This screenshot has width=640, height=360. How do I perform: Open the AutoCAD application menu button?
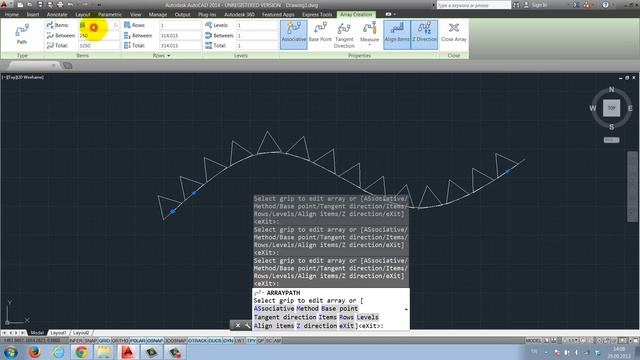click(x=4, y=5)
